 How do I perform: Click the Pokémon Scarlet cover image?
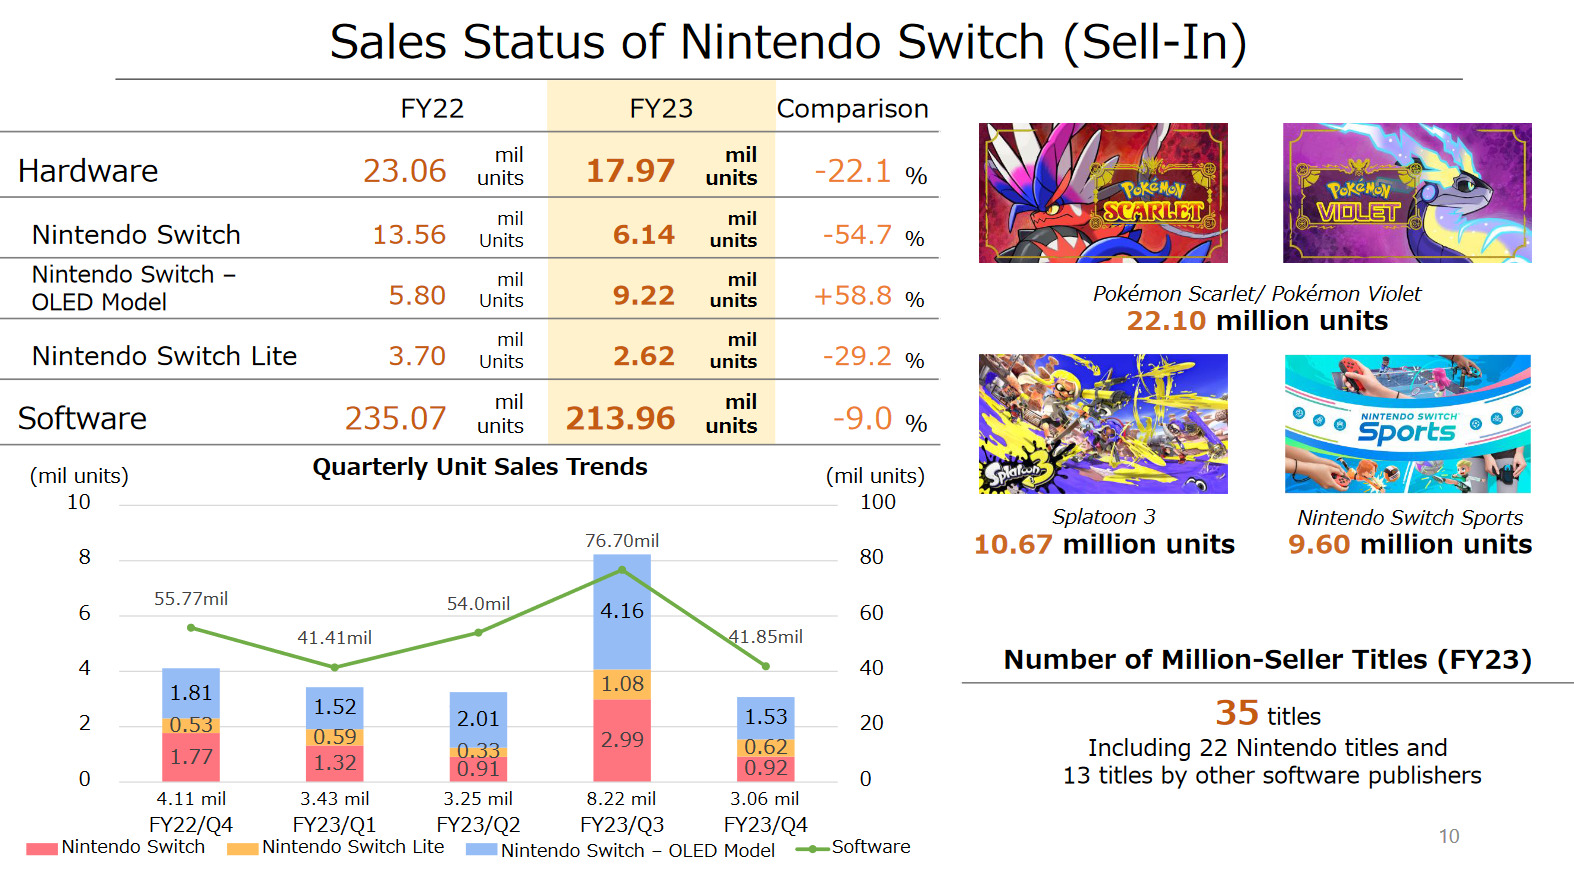[1103, 193]
